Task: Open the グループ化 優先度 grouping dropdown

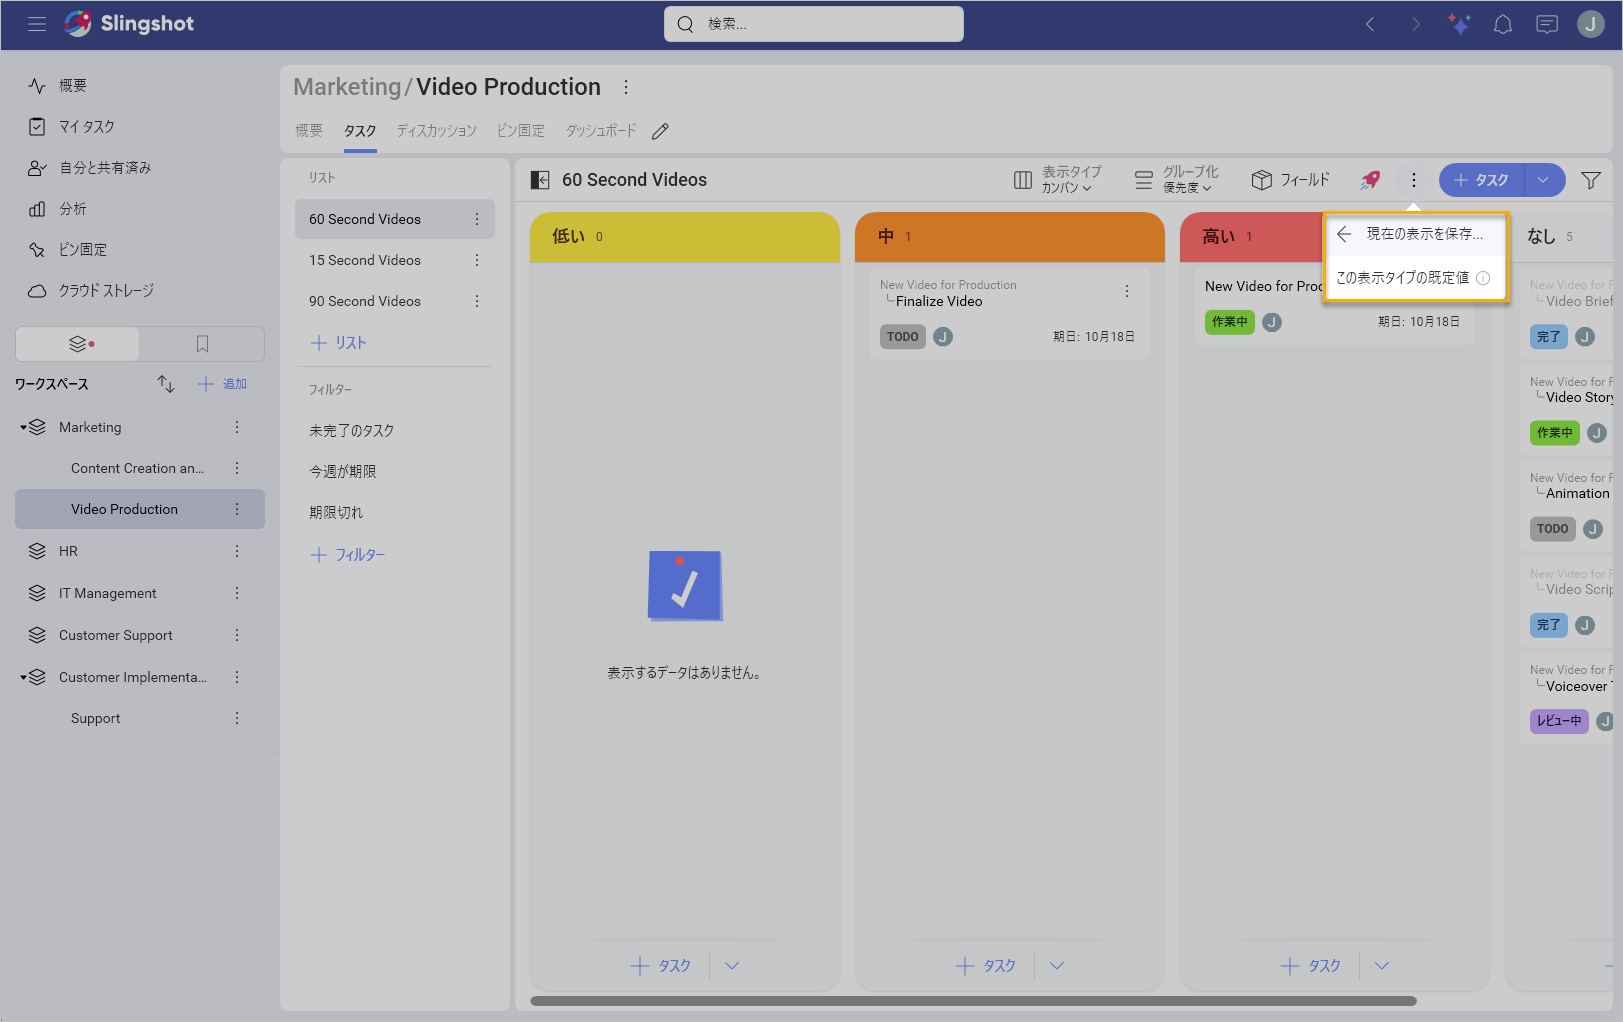Action: (1180, 180)
